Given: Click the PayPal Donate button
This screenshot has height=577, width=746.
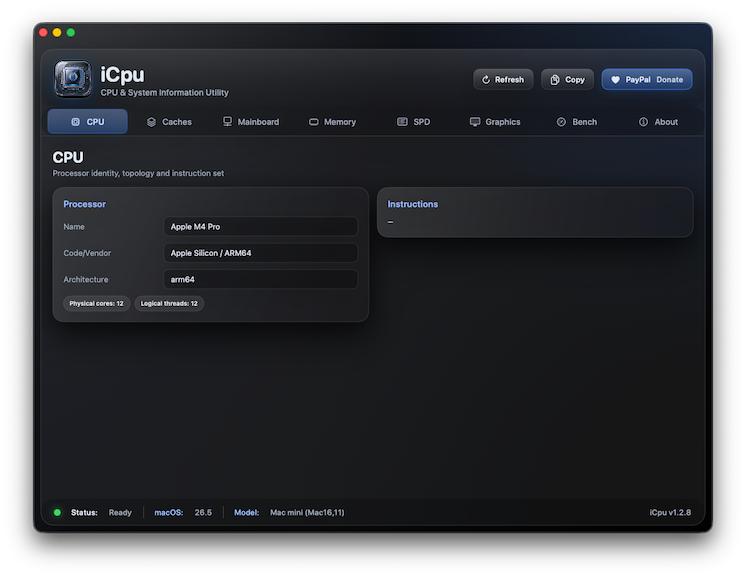Looking at the screenshot, I should (x=647, y=79).
